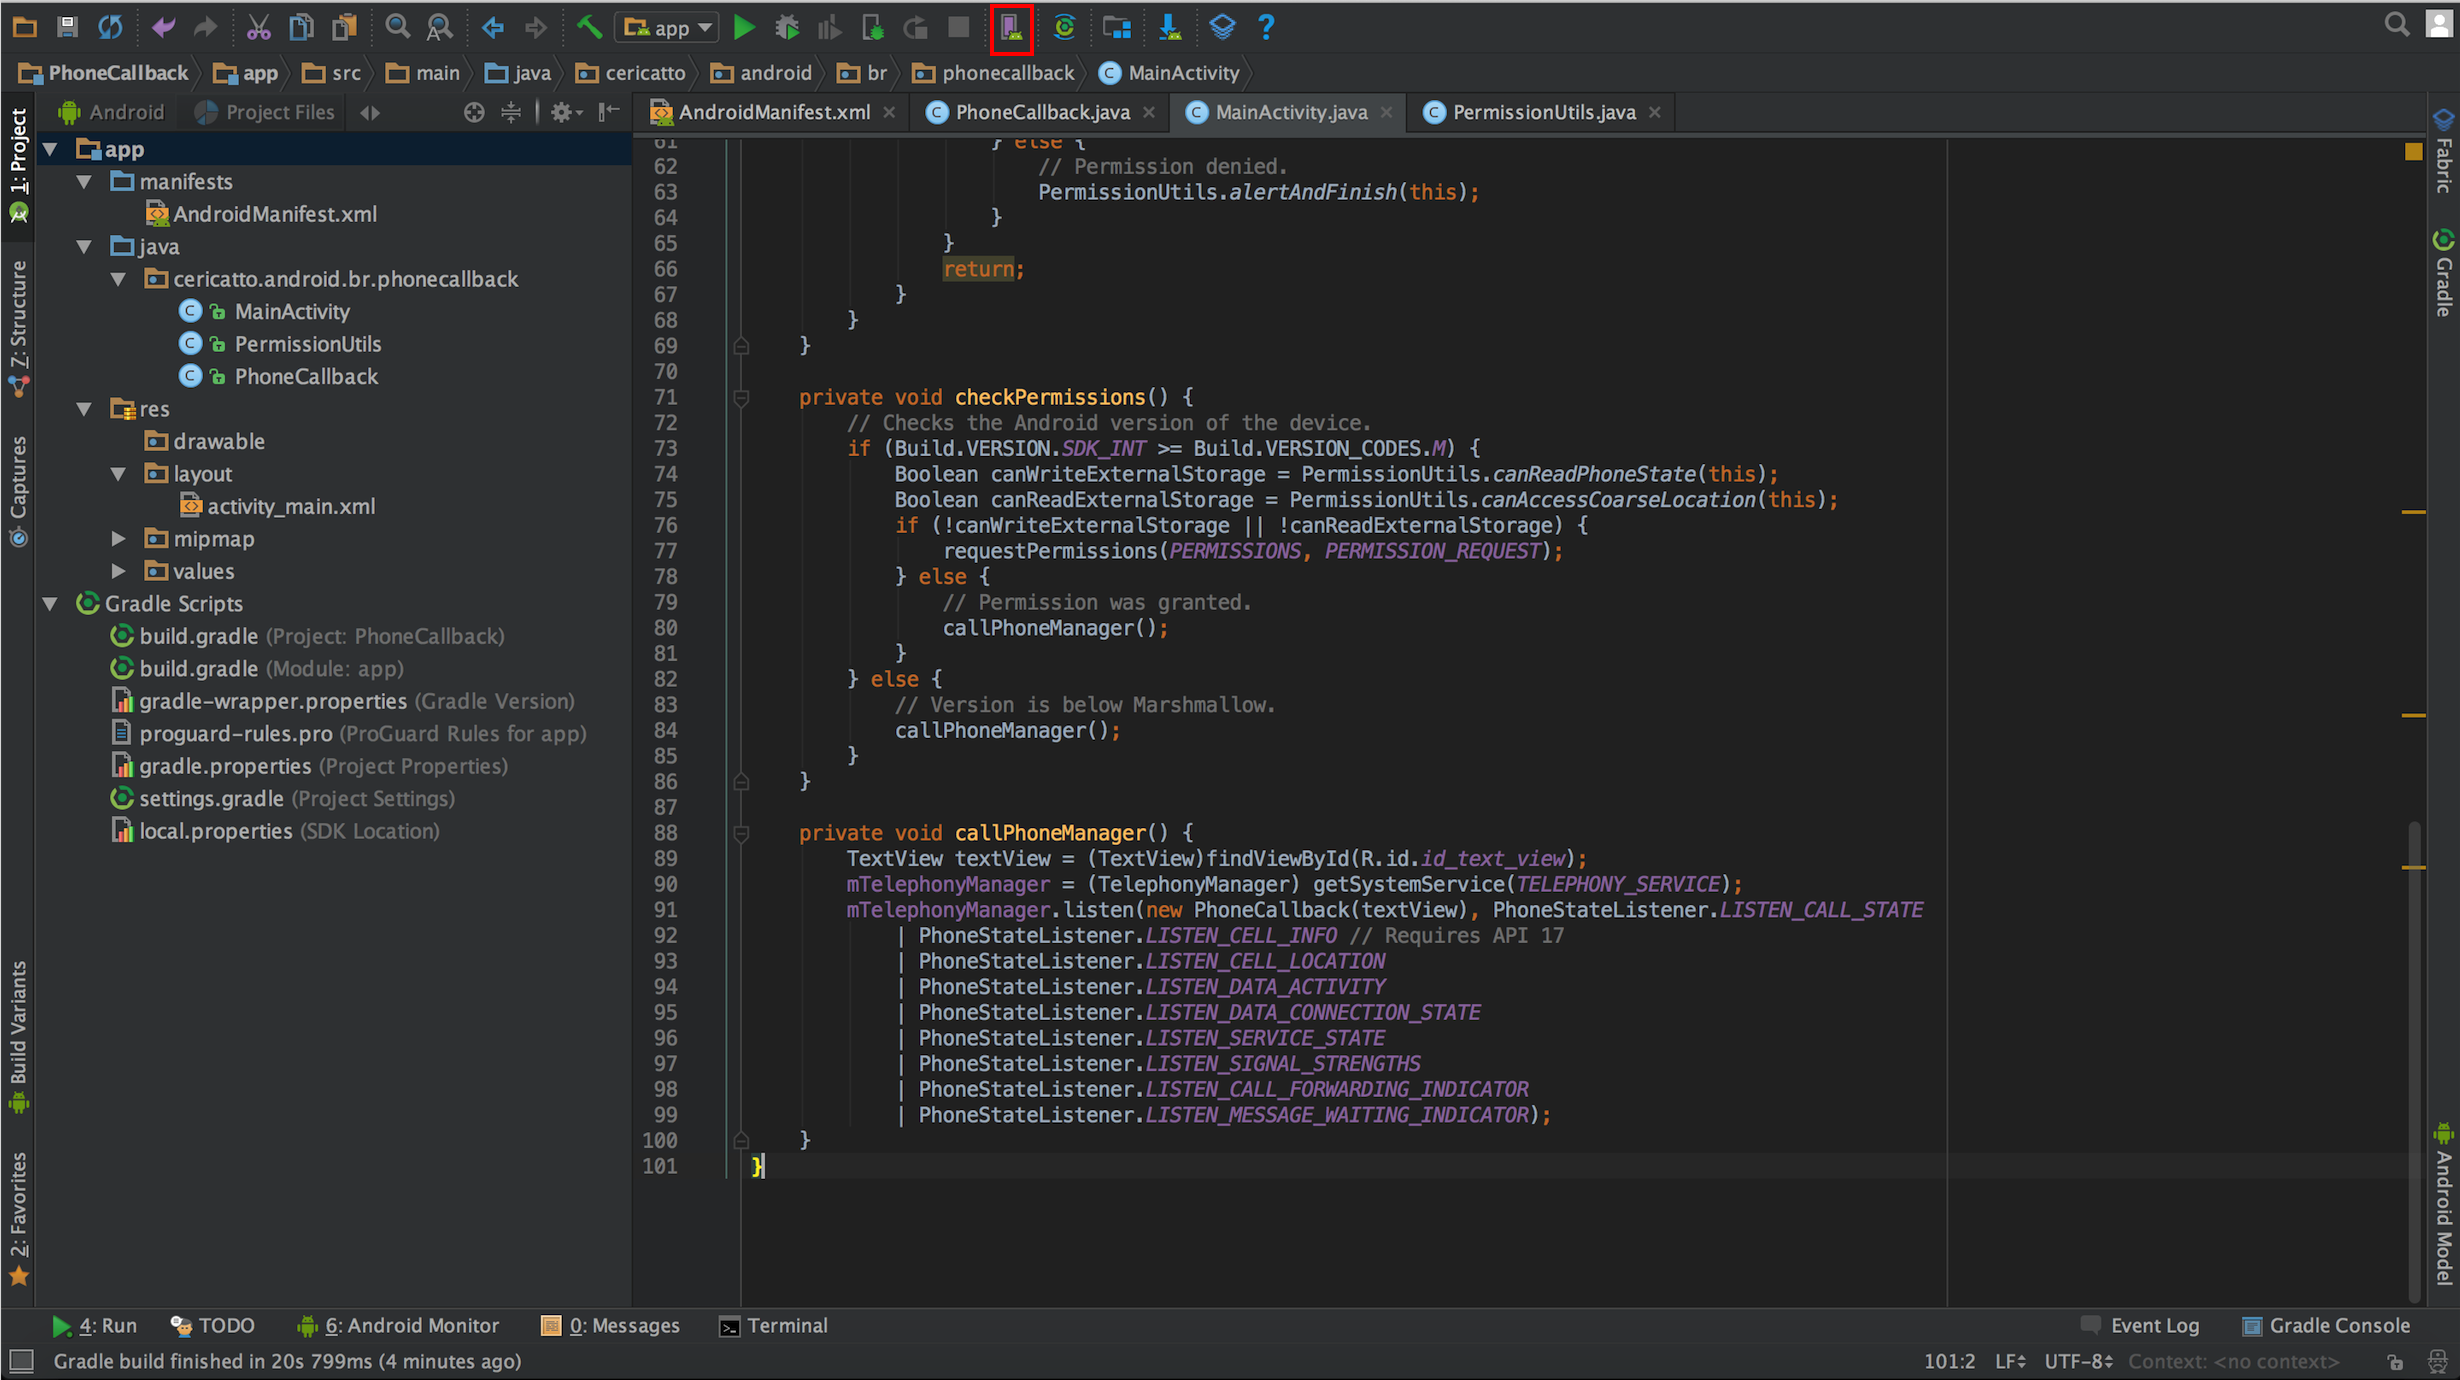2460x1380 pixels.
Task: Click the yellow analysis status square above the error stripe
Action: coord(2414,151)
